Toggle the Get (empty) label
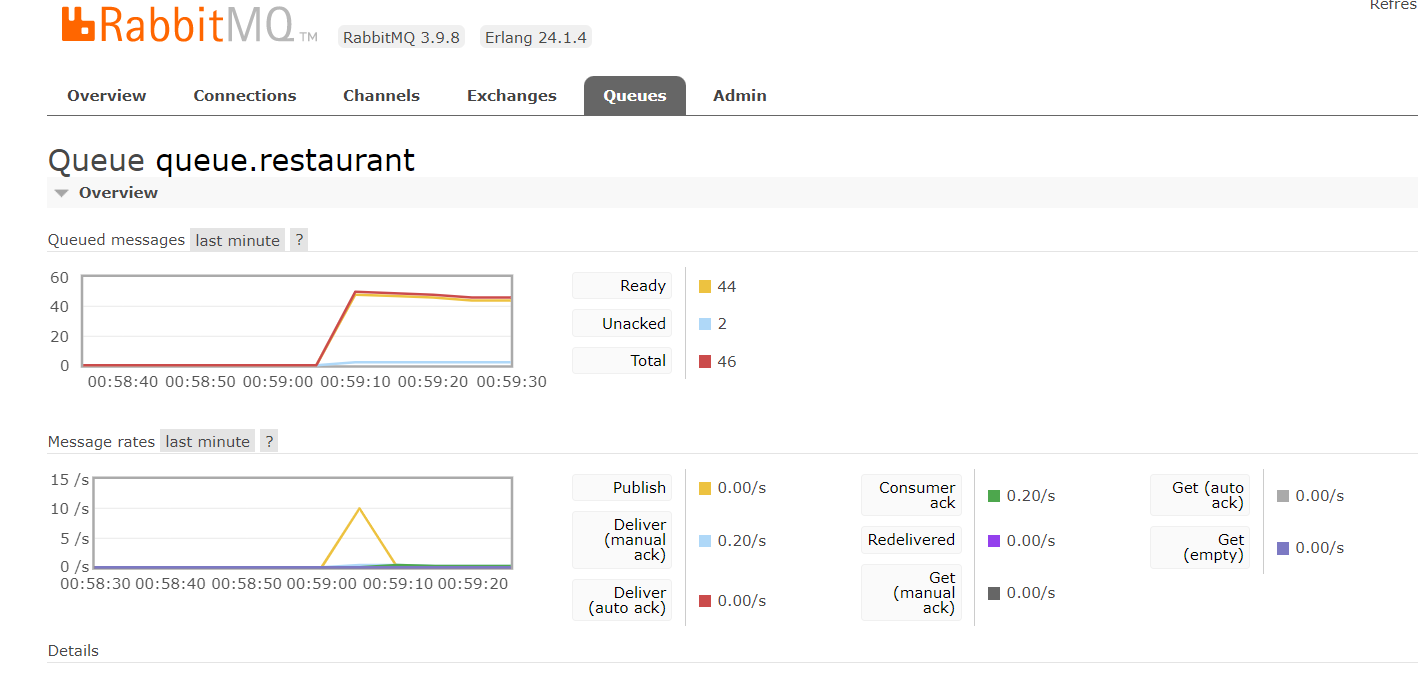 (x=1200, y=547)
